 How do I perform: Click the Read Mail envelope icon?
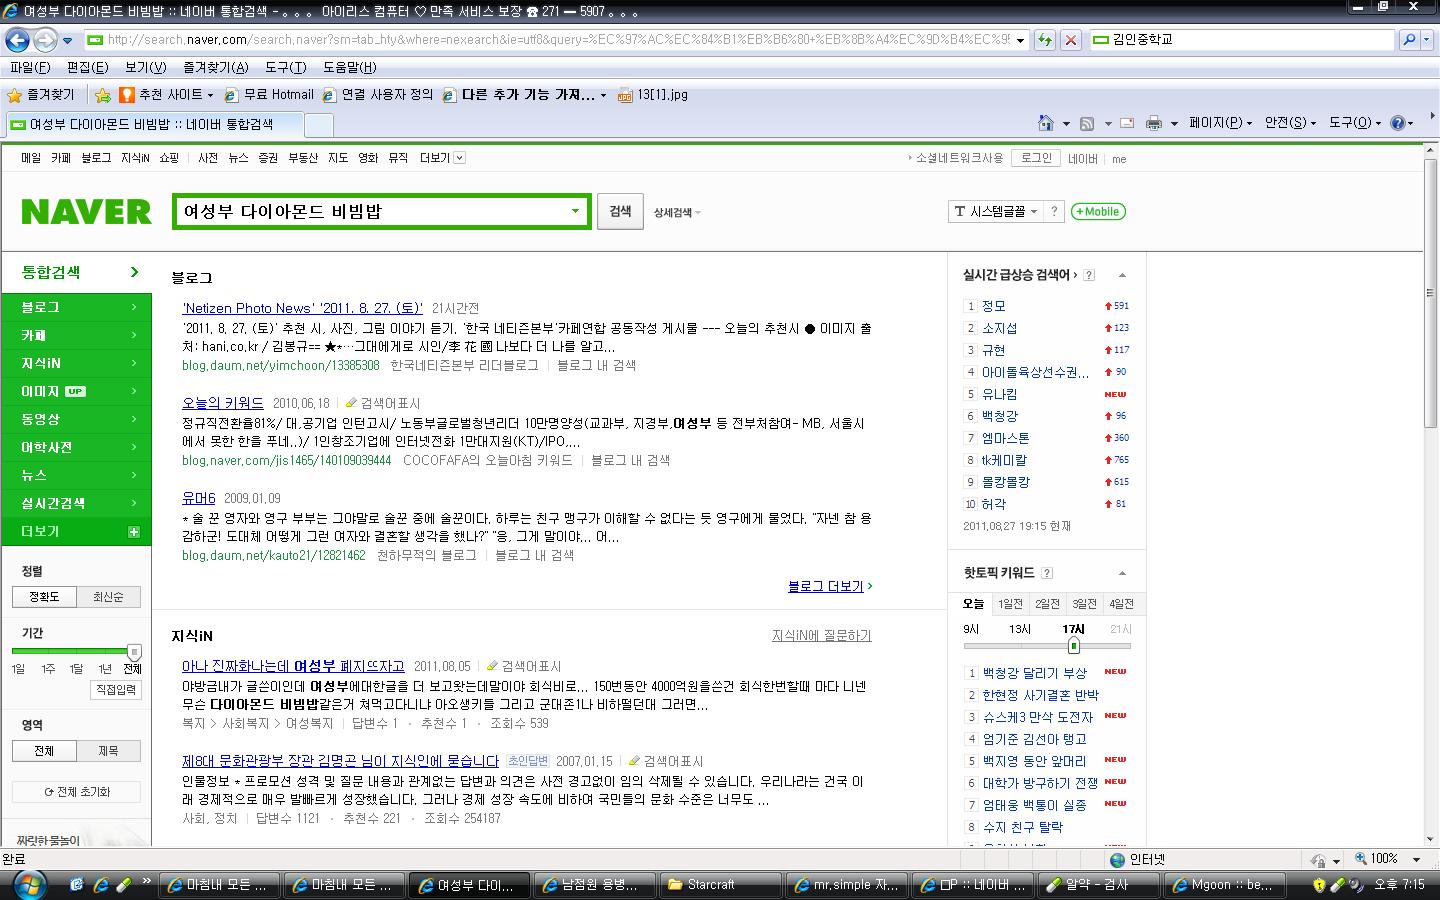[x=1127, y=123]
